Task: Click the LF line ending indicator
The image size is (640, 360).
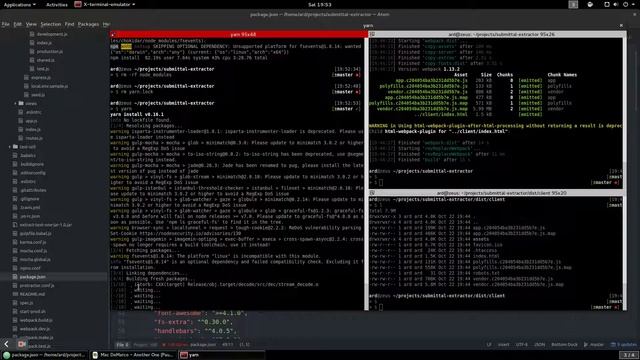Action: tap(489, 344)
